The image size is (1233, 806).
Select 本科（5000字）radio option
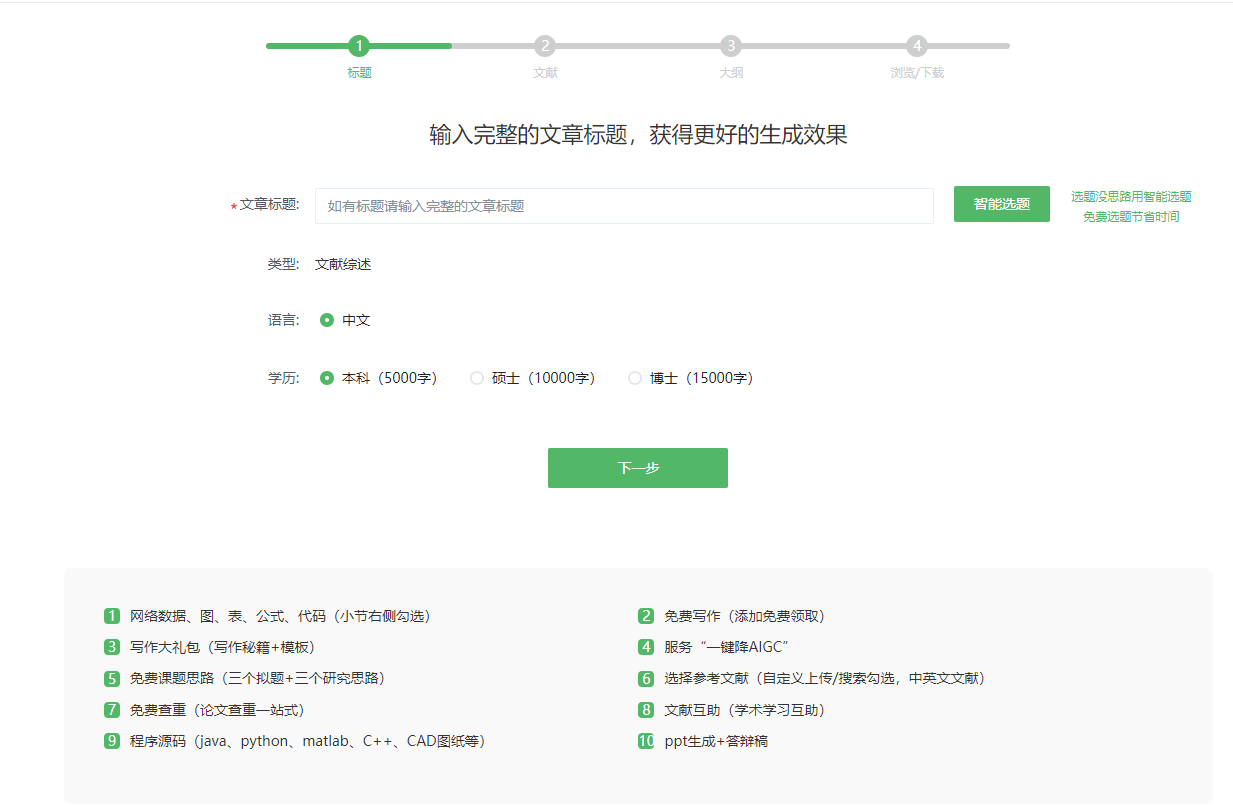point(327,379)
